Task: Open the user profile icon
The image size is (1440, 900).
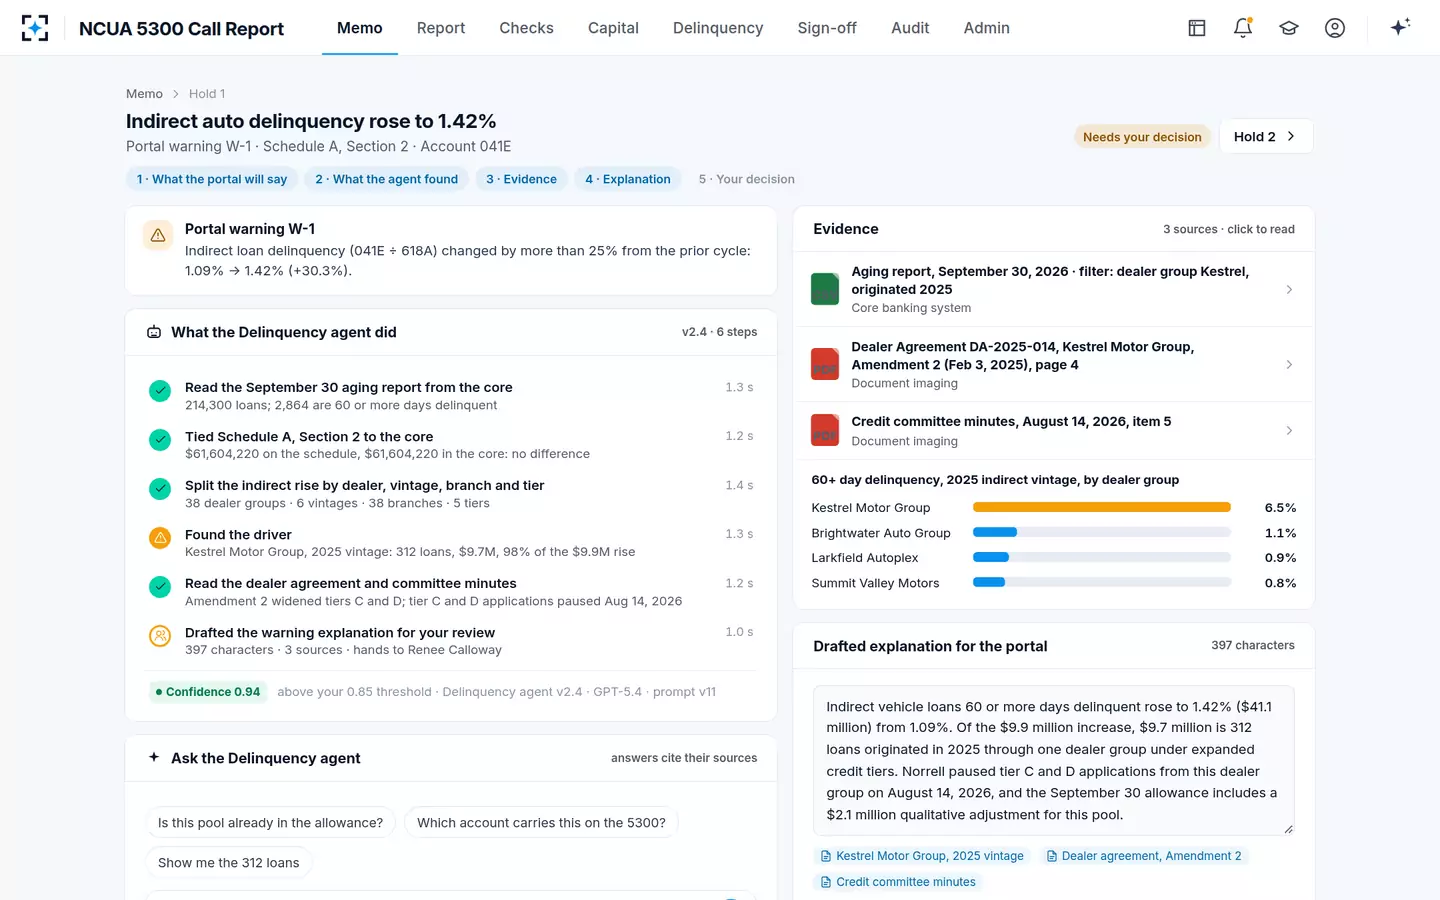Action: coord(1335,28)
